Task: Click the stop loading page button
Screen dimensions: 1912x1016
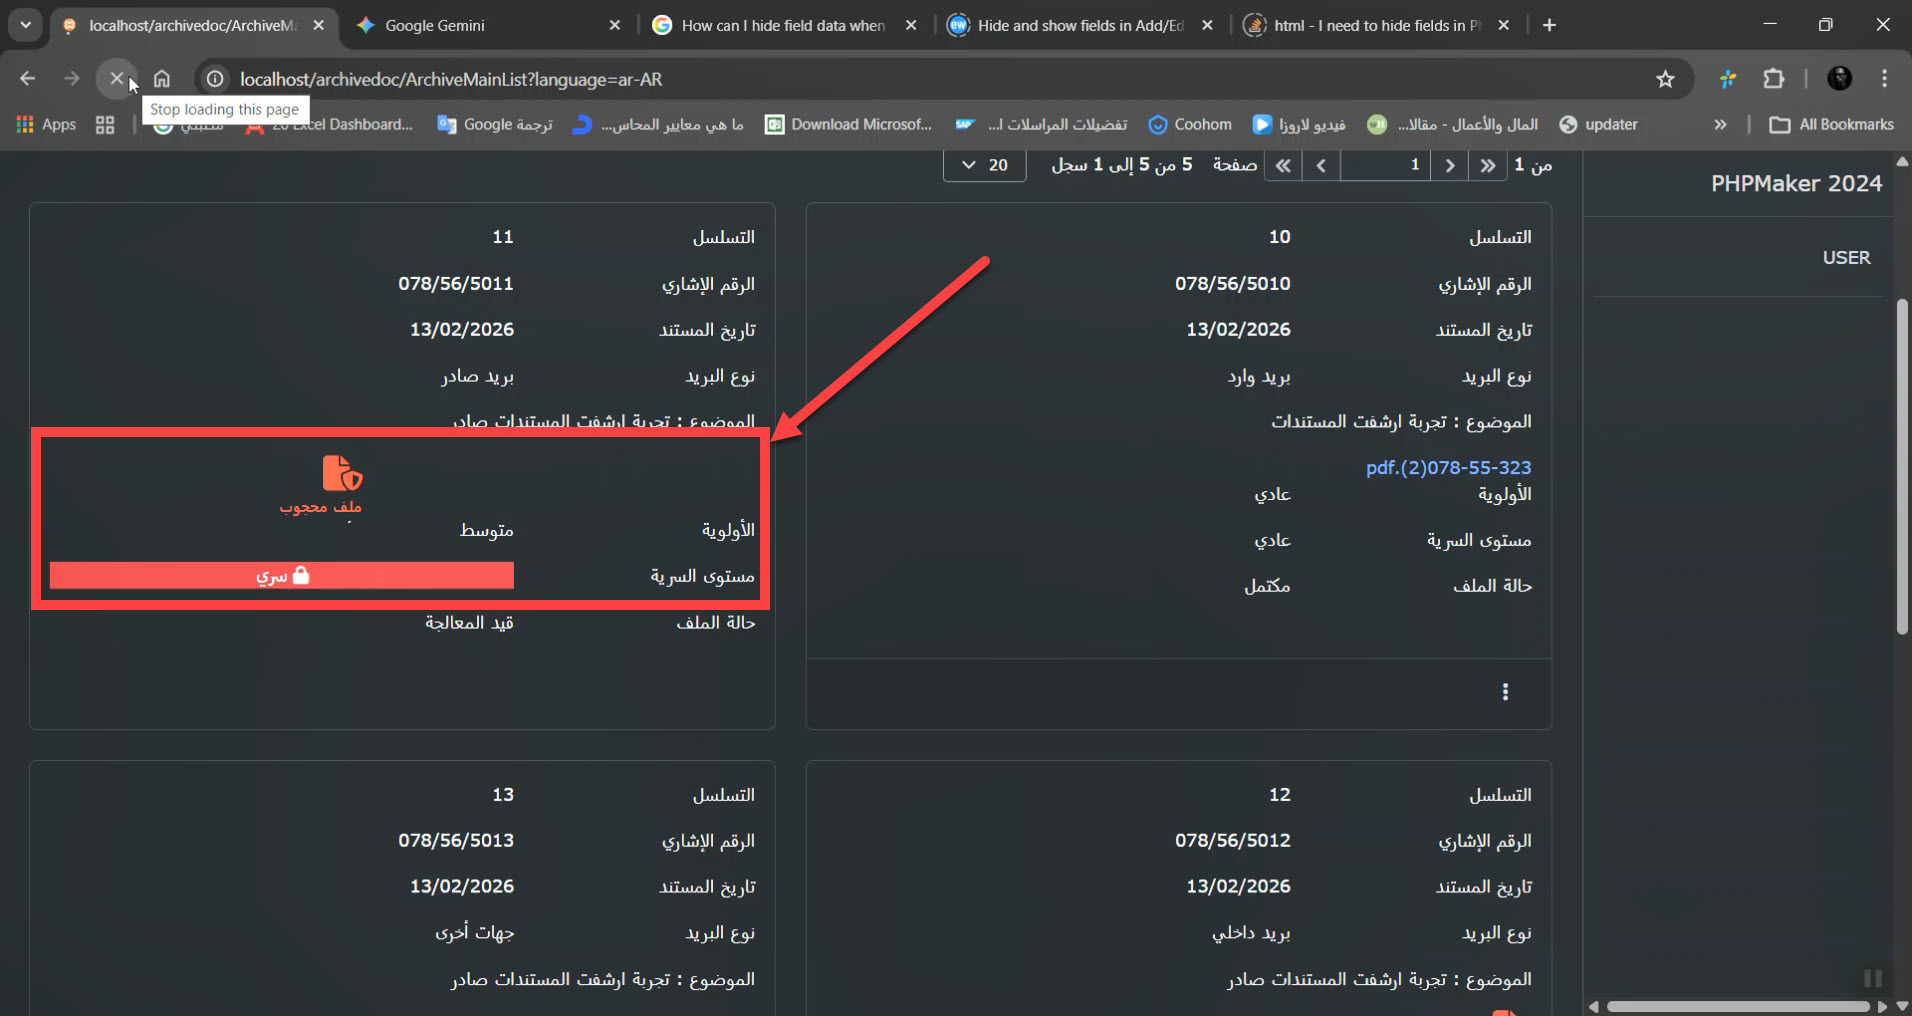Action: click(116, 79)
